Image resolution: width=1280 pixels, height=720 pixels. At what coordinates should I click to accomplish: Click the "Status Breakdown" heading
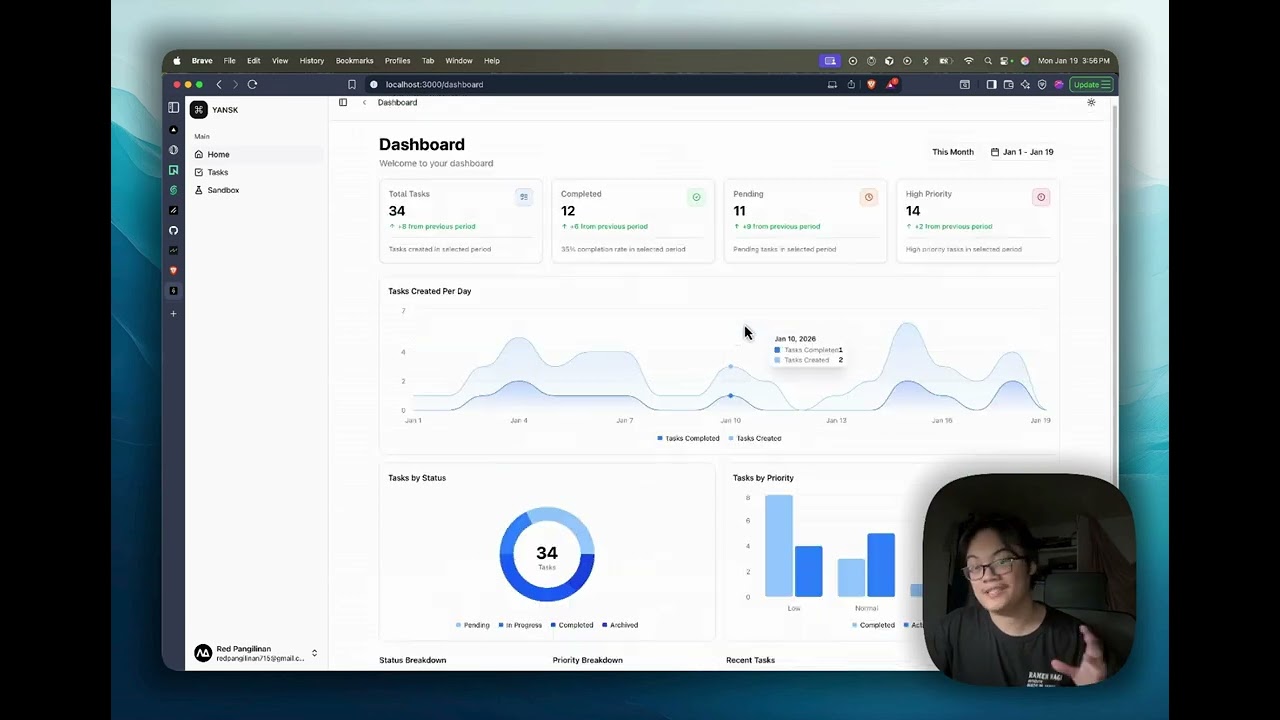pyautogui.click(x=413, y=660)
